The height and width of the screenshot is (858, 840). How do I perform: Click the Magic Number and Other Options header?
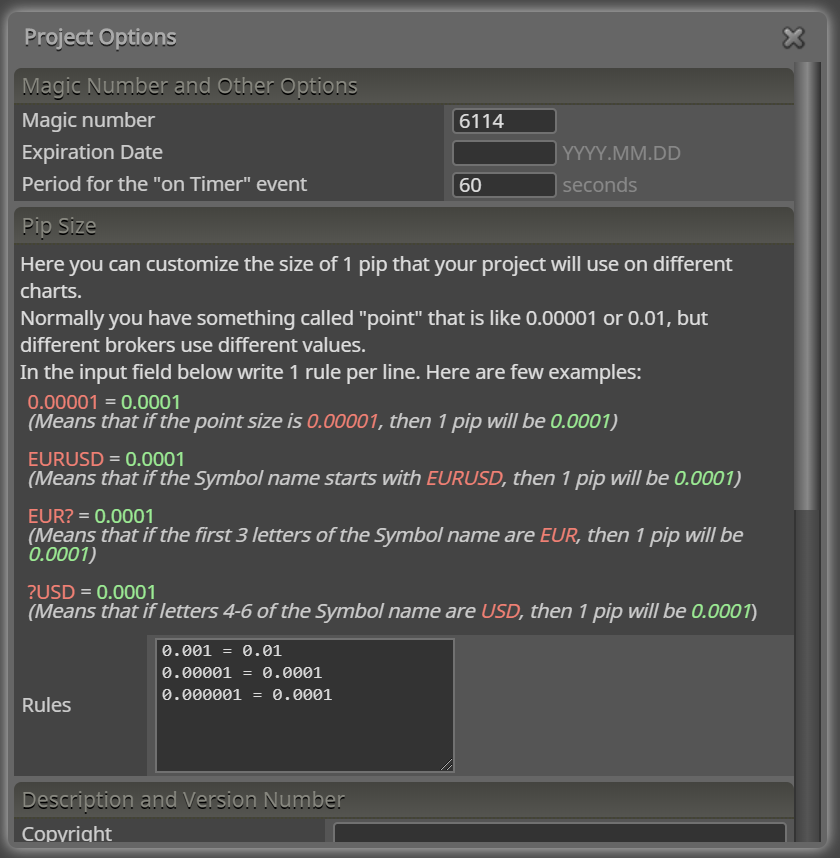[x=404, y=86]
